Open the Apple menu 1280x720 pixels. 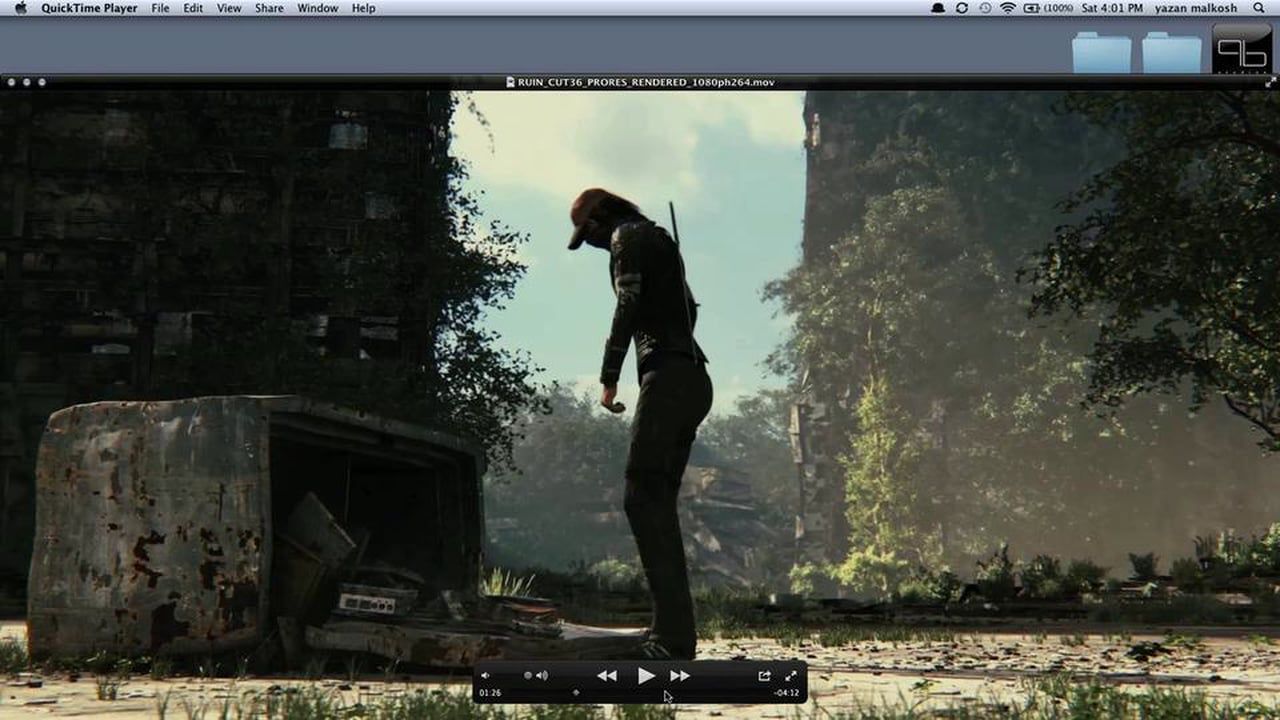20,8
